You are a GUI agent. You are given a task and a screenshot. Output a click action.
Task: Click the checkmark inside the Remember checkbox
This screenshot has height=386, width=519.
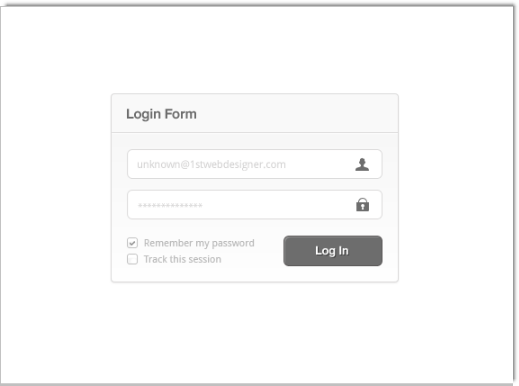point(132,243)
